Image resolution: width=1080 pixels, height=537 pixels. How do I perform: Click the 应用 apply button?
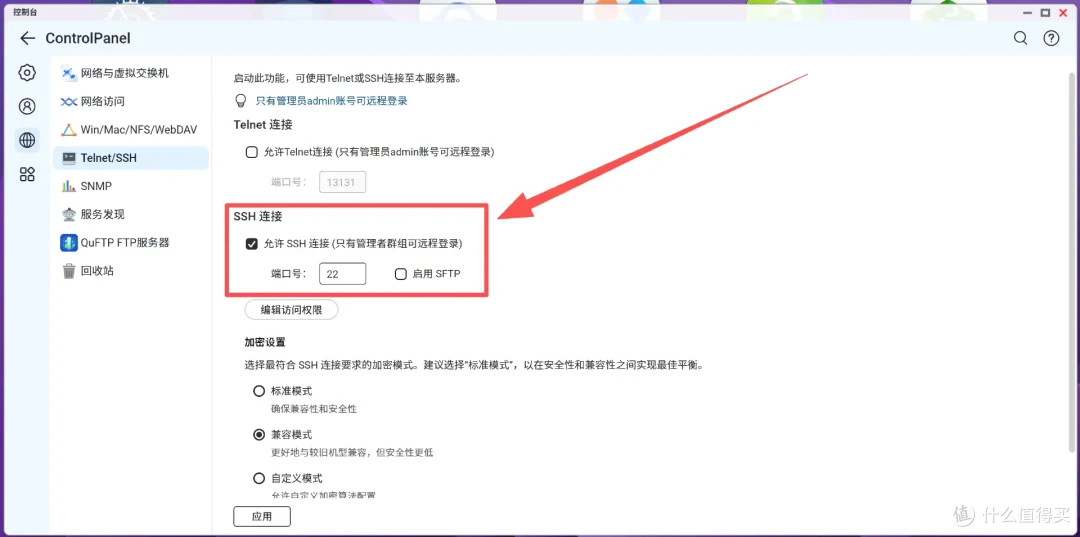click(x=262, y=516)
